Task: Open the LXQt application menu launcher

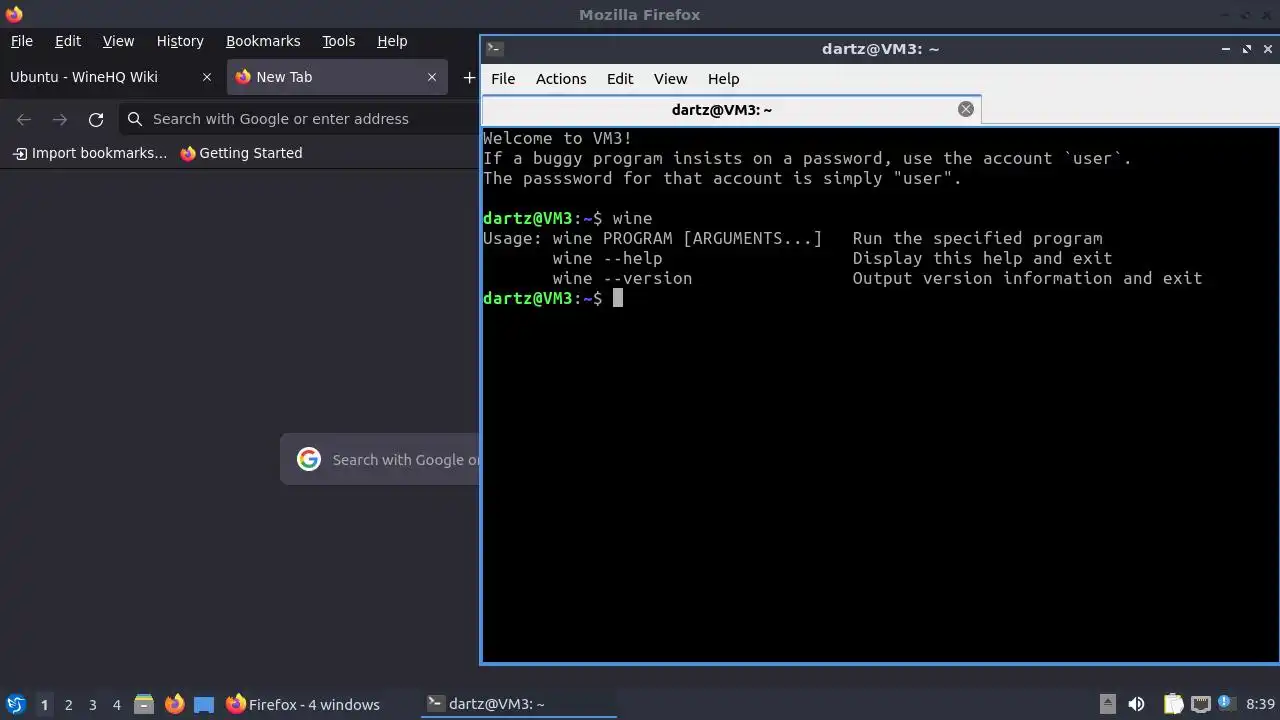Action: click(15, 704)
